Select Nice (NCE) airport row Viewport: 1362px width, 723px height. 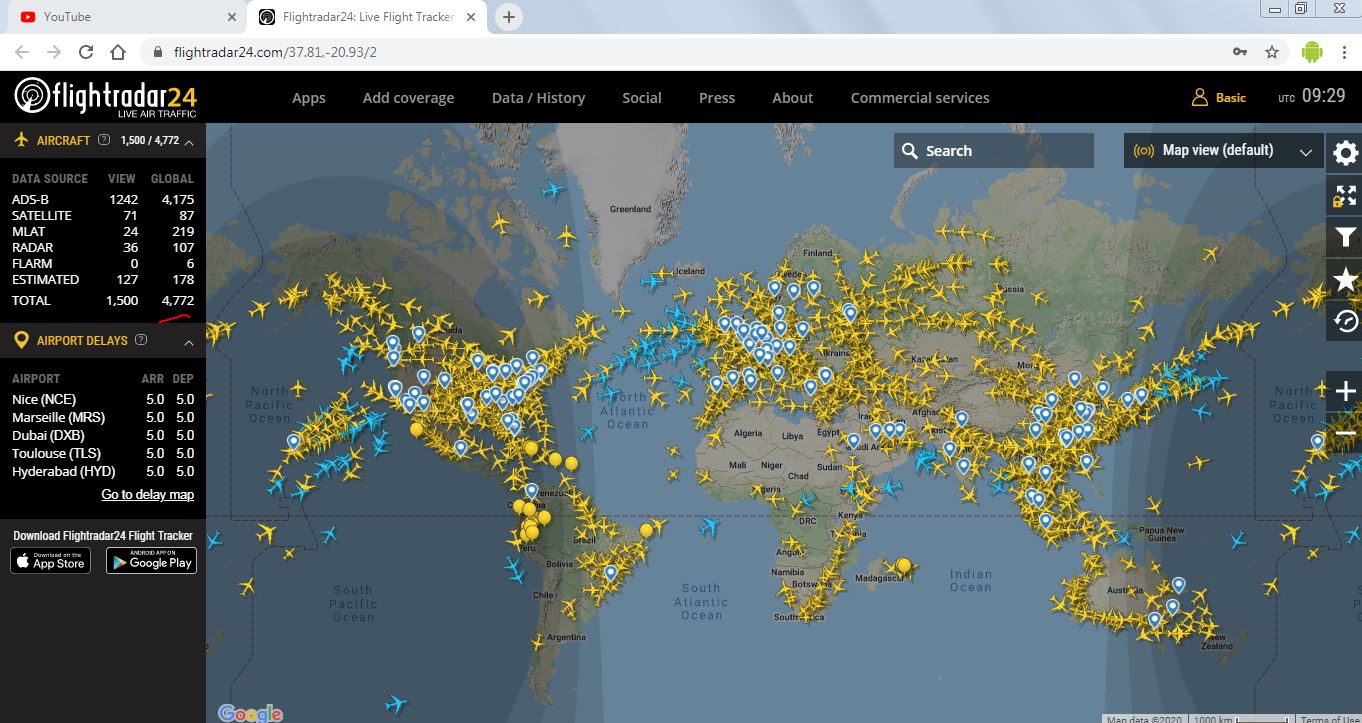coord(103,399)
